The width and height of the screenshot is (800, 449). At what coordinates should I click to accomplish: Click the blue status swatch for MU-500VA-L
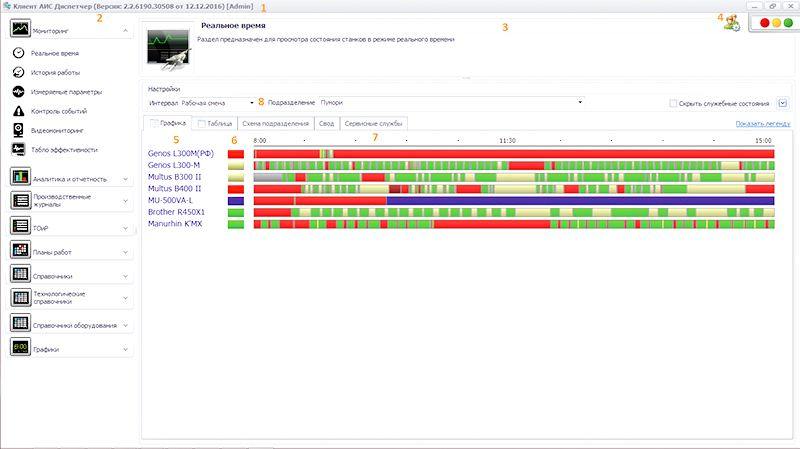click(236, 200)
